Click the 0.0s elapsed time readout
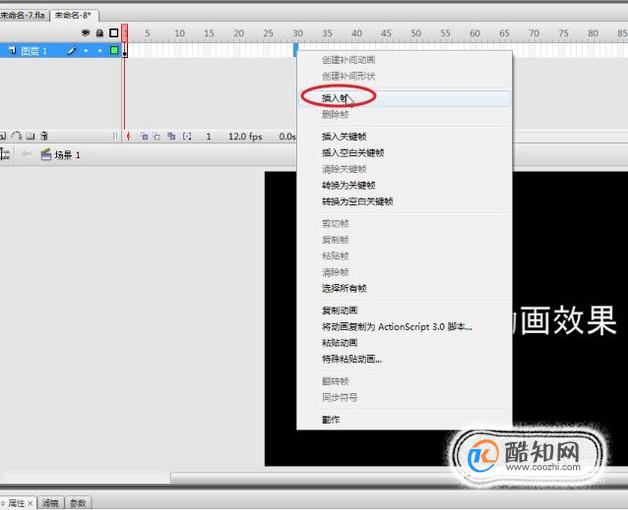Image resolution: width=628 pixels, height=510 pixels. (x=287, y=137)
